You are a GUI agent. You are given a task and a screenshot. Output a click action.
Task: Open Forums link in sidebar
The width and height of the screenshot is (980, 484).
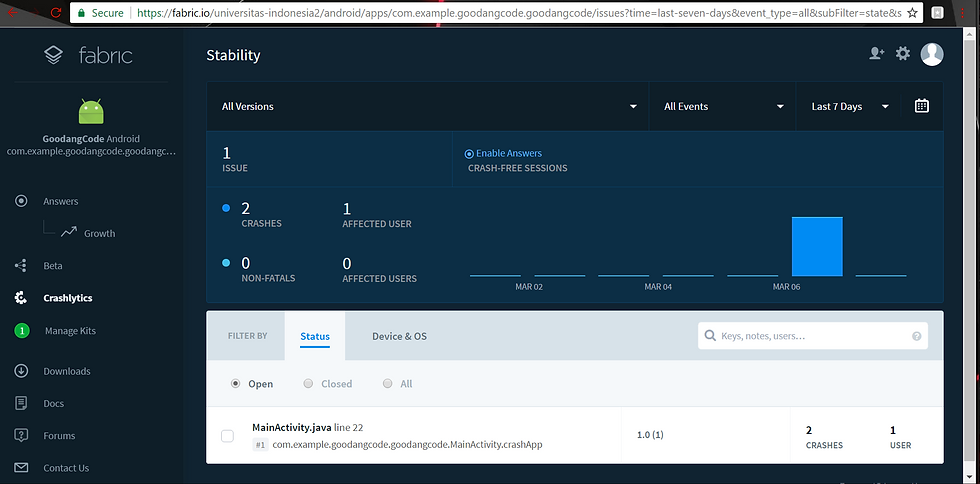[x=59, y=436]
